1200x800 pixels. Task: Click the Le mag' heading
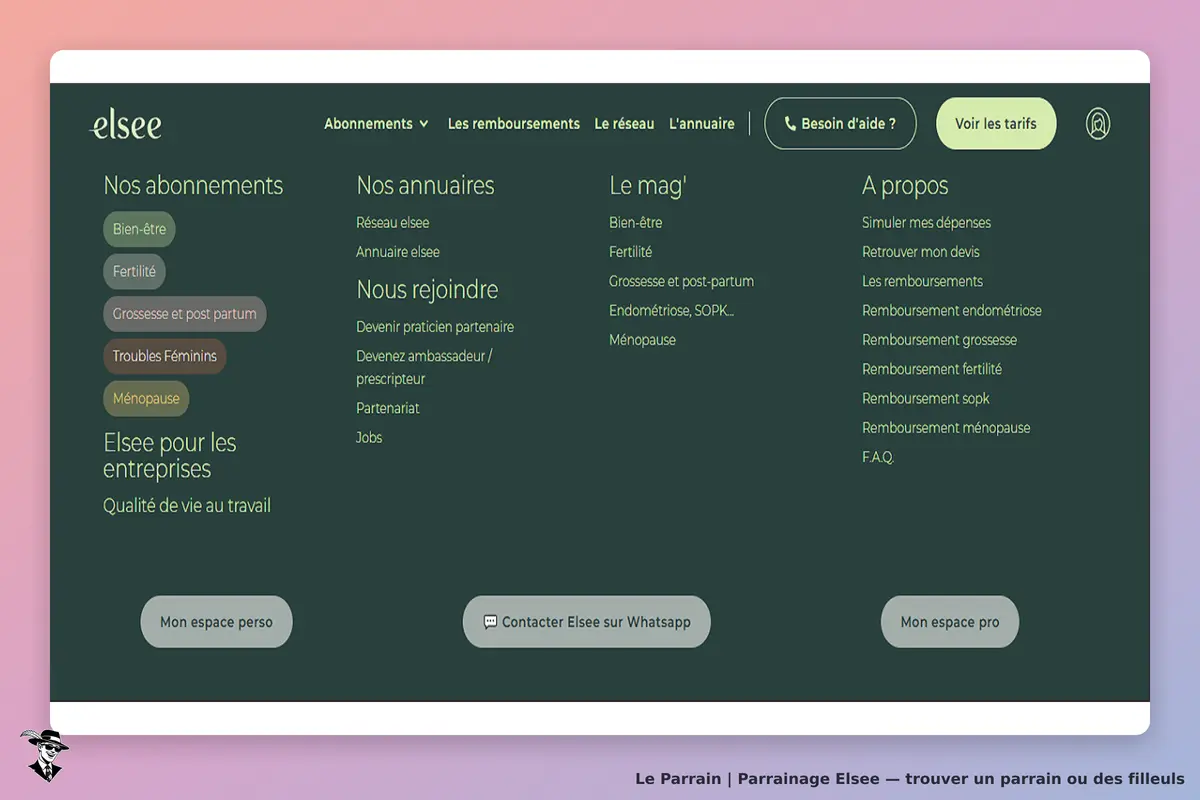click(648, 185)
